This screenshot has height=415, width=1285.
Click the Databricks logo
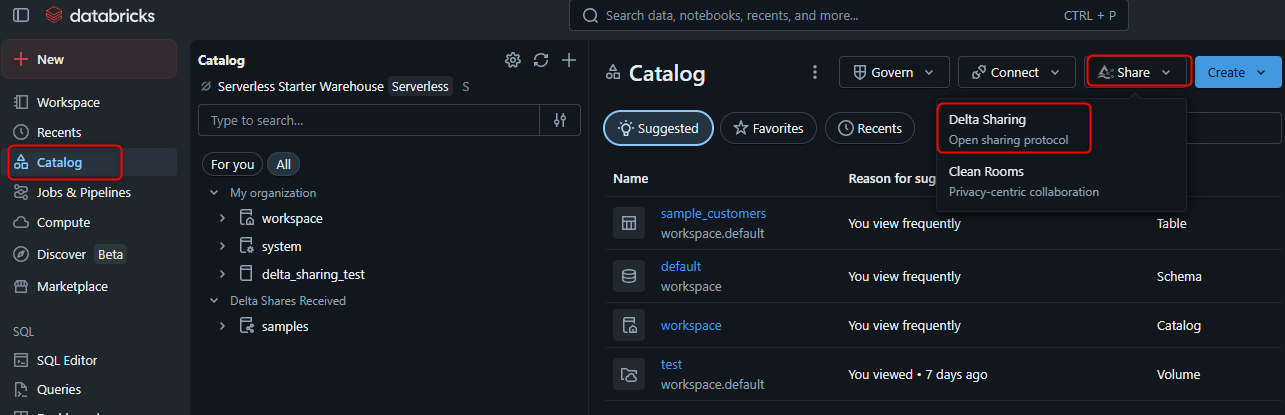tap(100, 15)
